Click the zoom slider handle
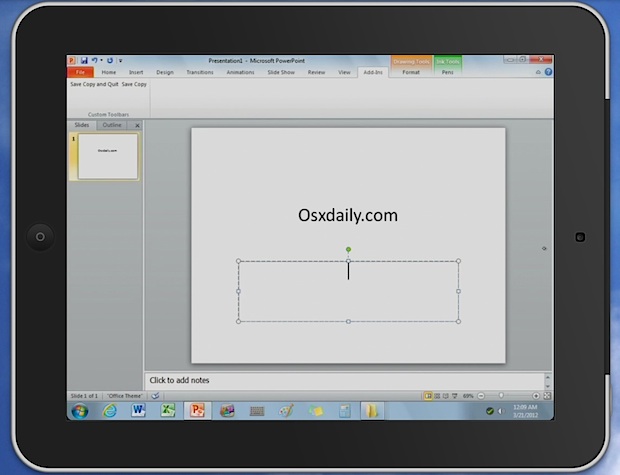Screen dimensions: 620x475 coord(501,396)
